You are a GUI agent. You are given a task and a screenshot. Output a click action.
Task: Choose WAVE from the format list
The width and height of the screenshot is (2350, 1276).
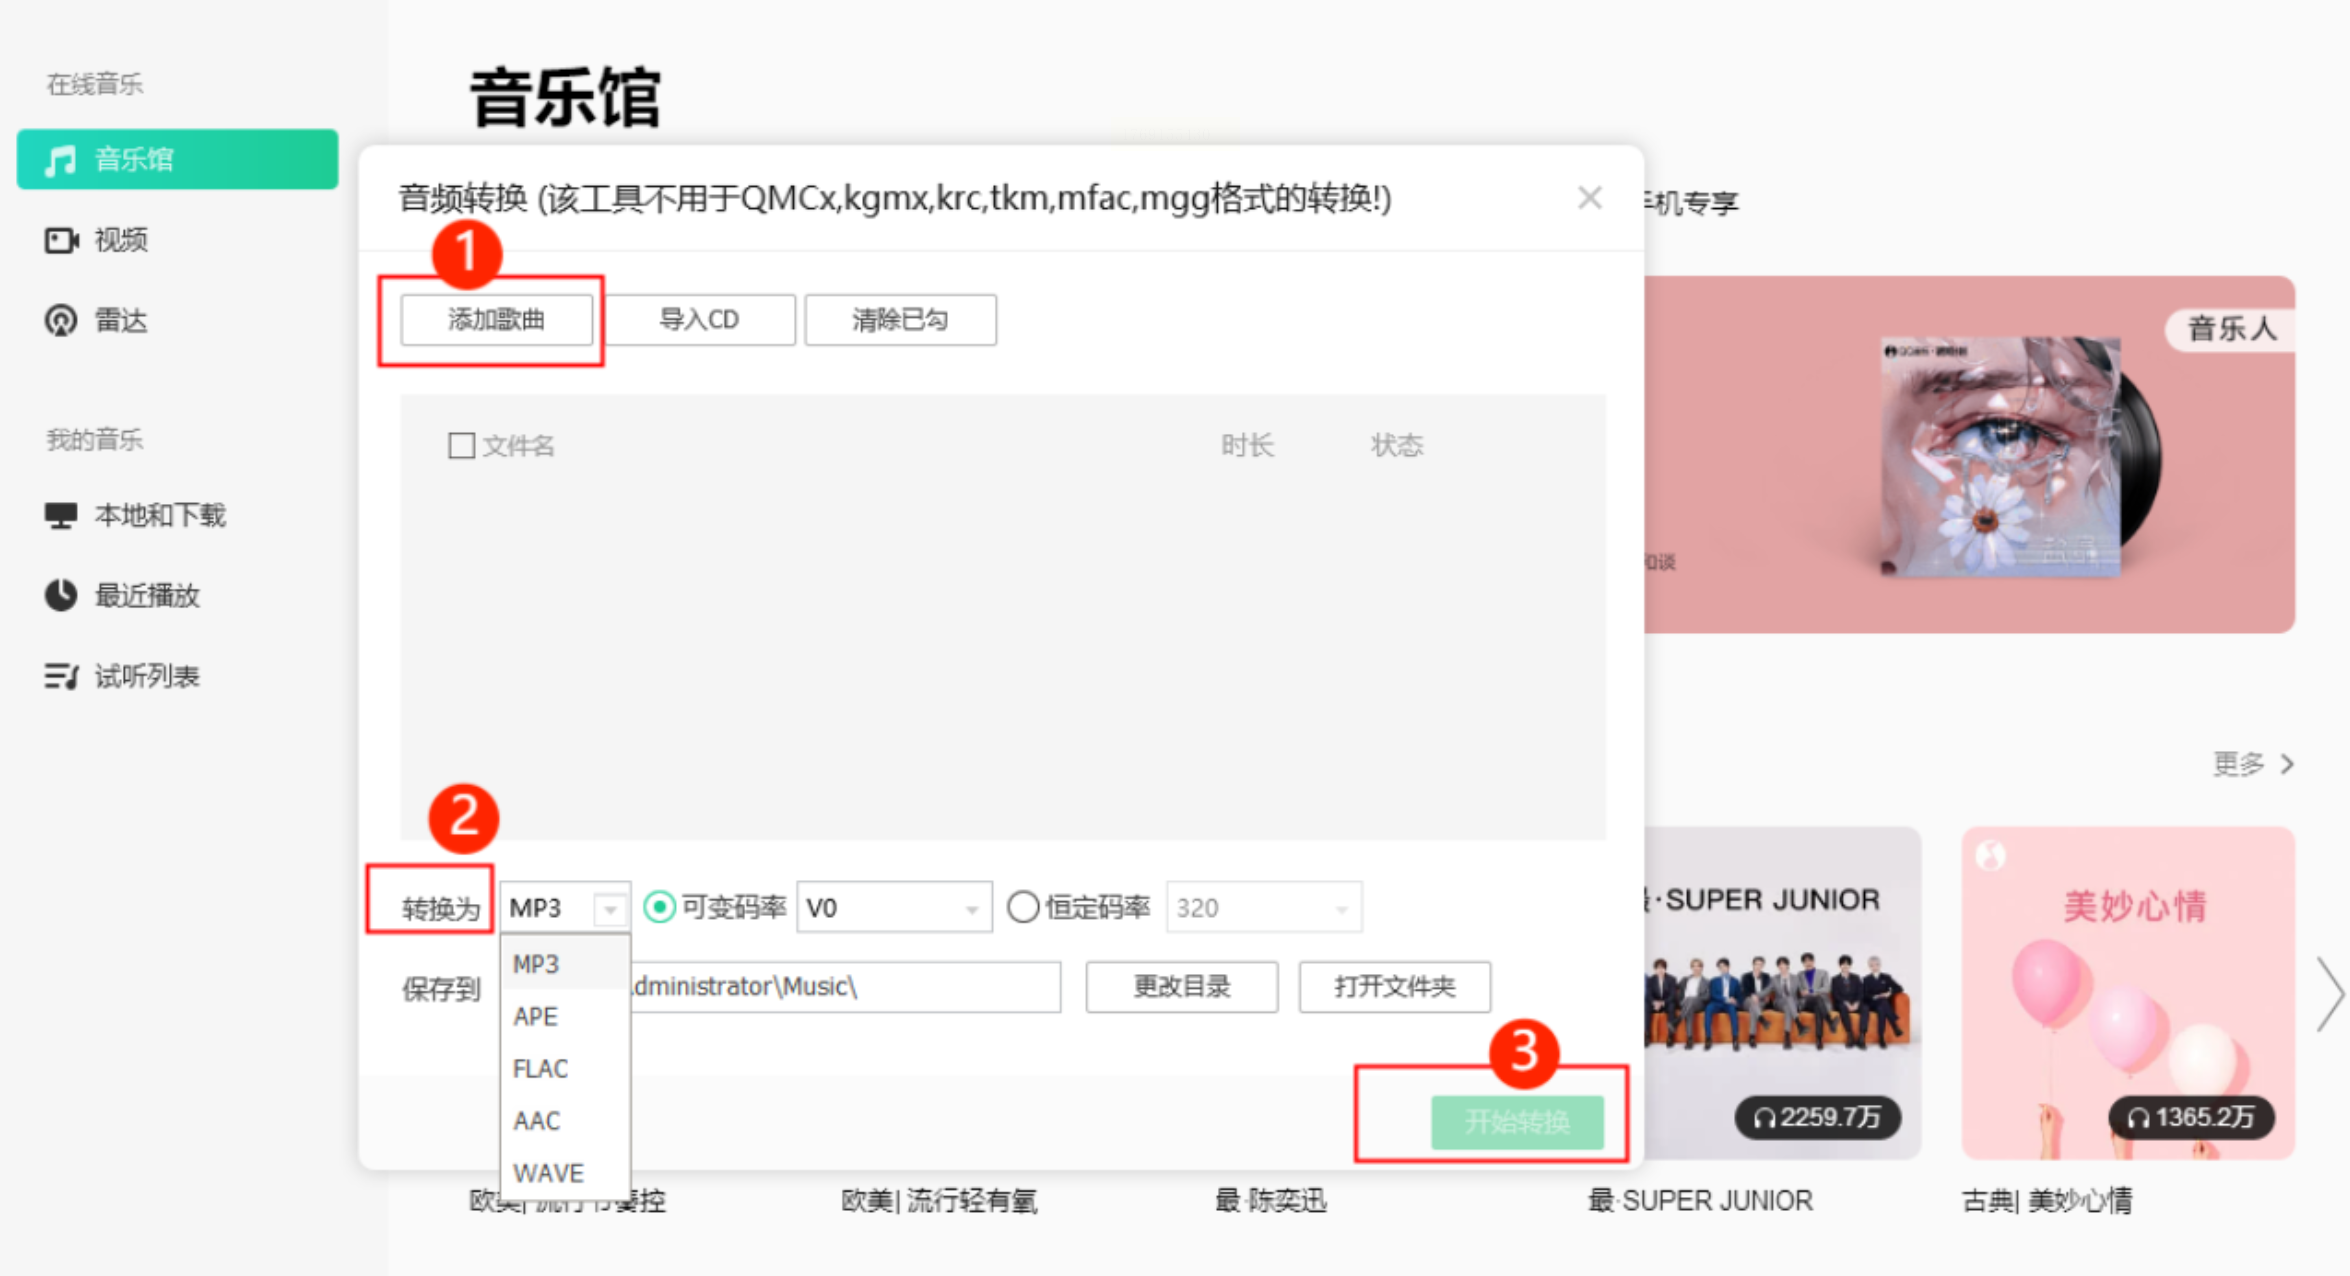pyautogui.click(x=548, y=1172)
